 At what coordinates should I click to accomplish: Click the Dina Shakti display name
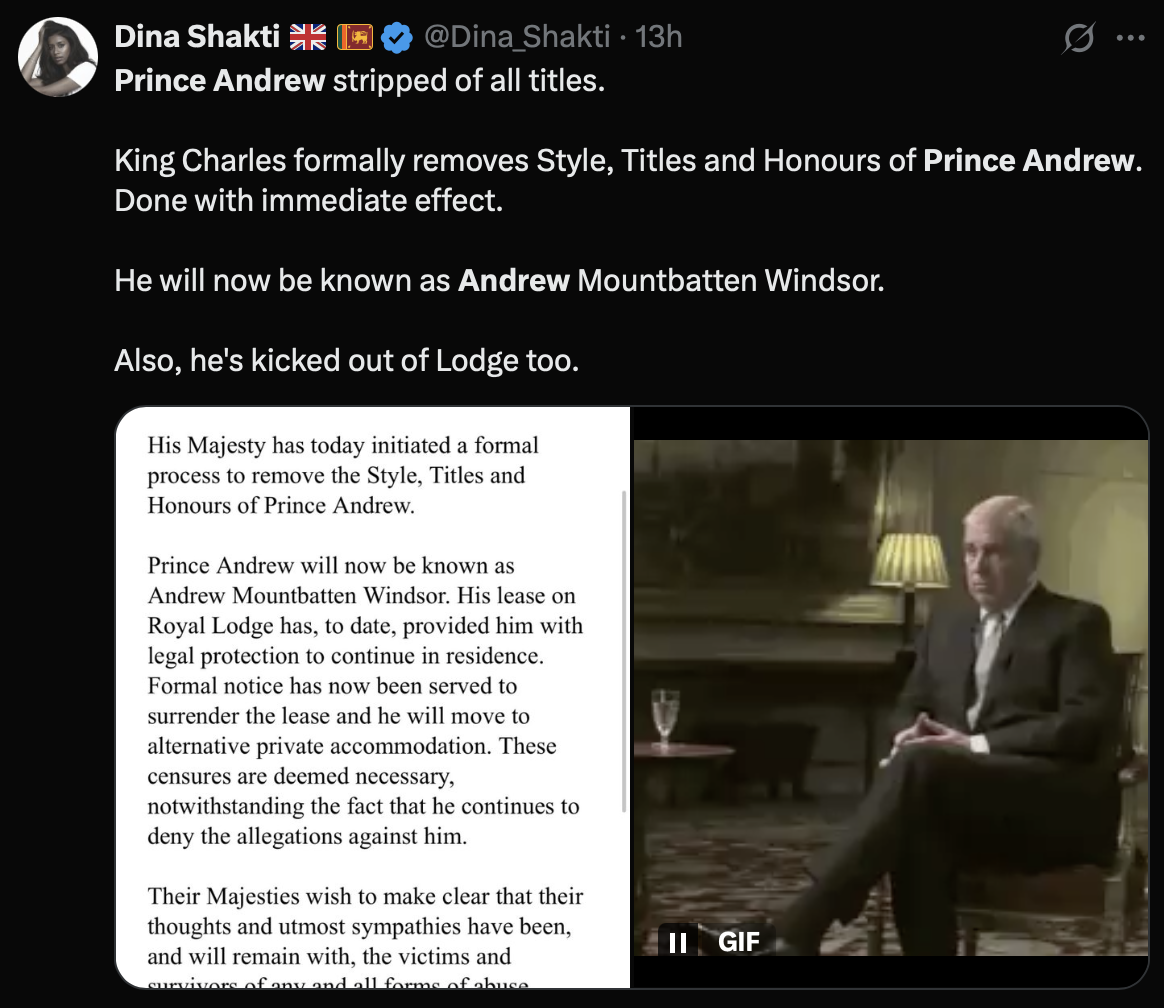(196, 38)
